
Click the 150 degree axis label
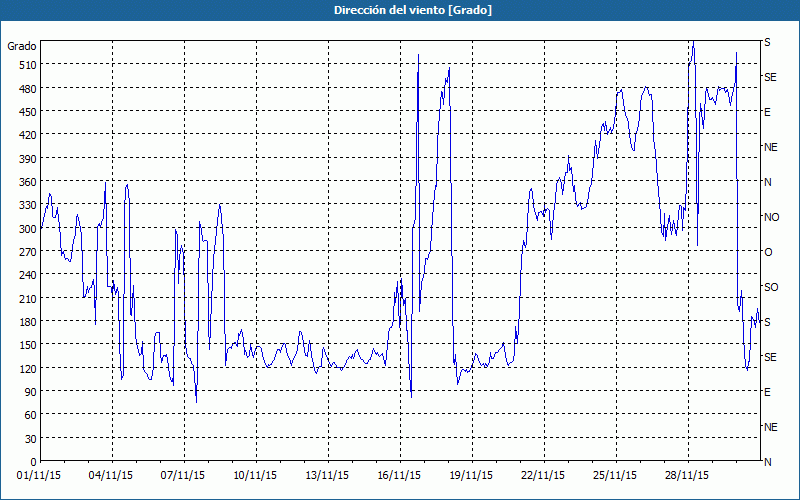[x=27, y=345]
